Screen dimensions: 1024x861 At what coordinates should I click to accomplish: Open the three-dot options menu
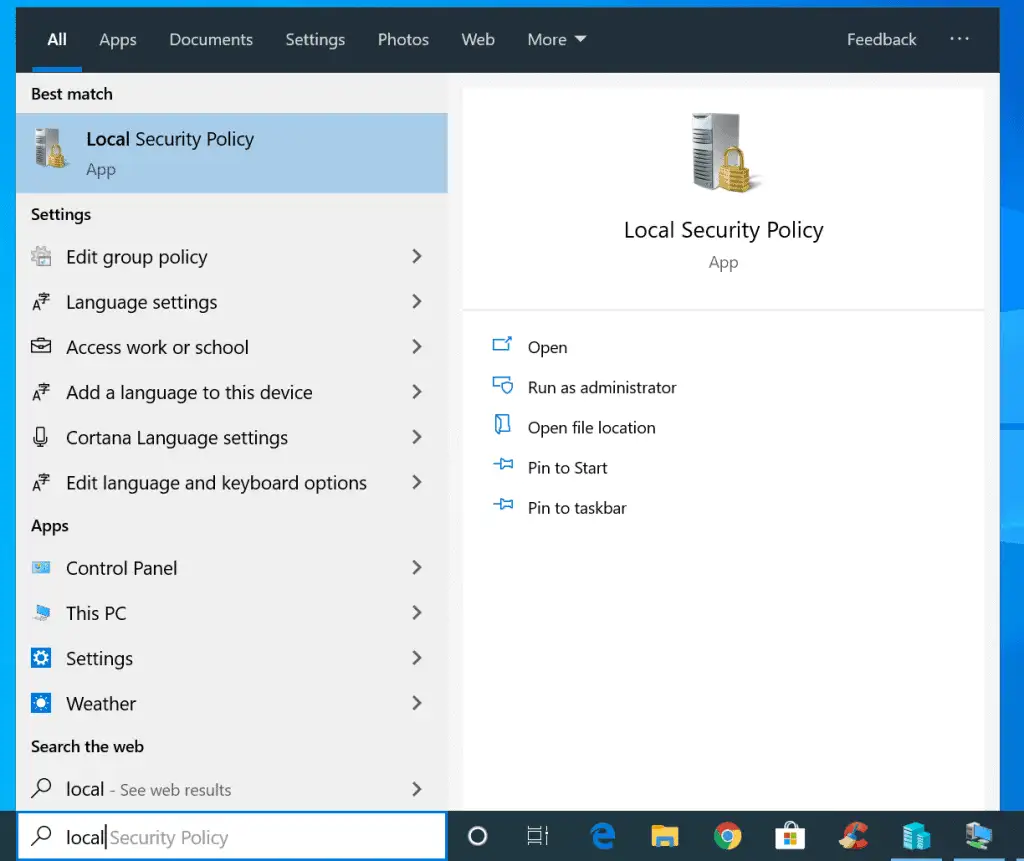[959, 39]
